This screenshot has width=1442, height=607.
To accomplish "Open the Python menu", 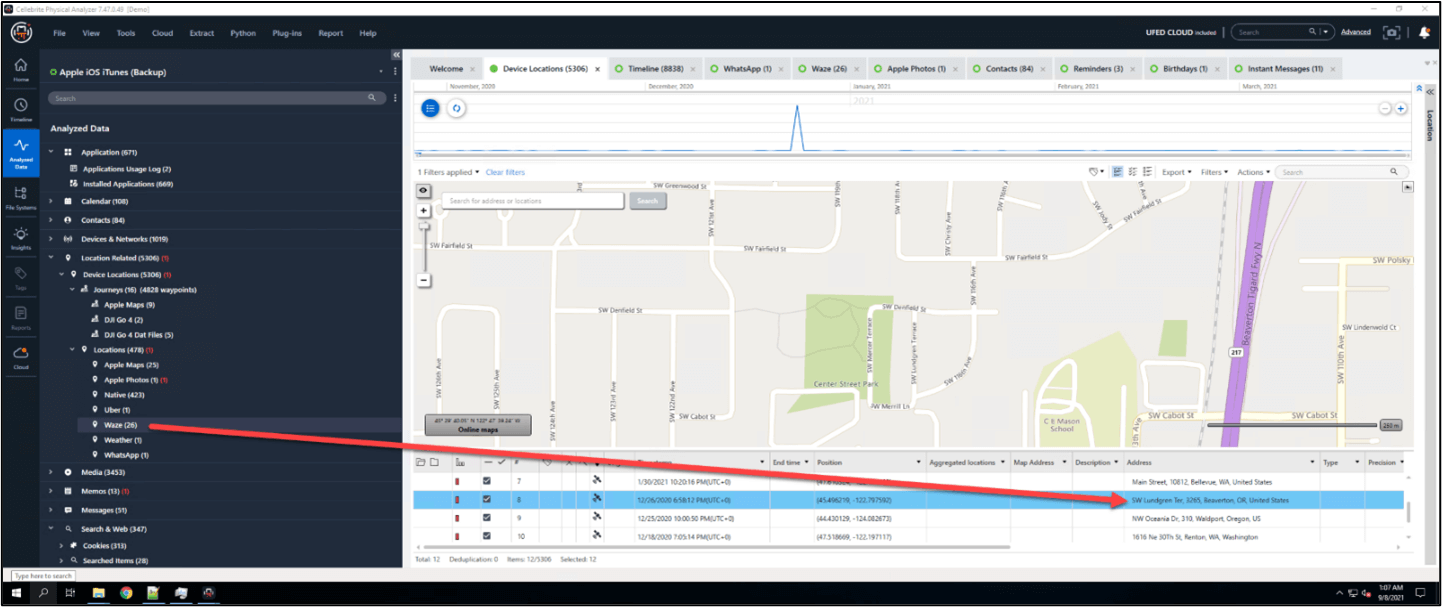I will (243, 33).
